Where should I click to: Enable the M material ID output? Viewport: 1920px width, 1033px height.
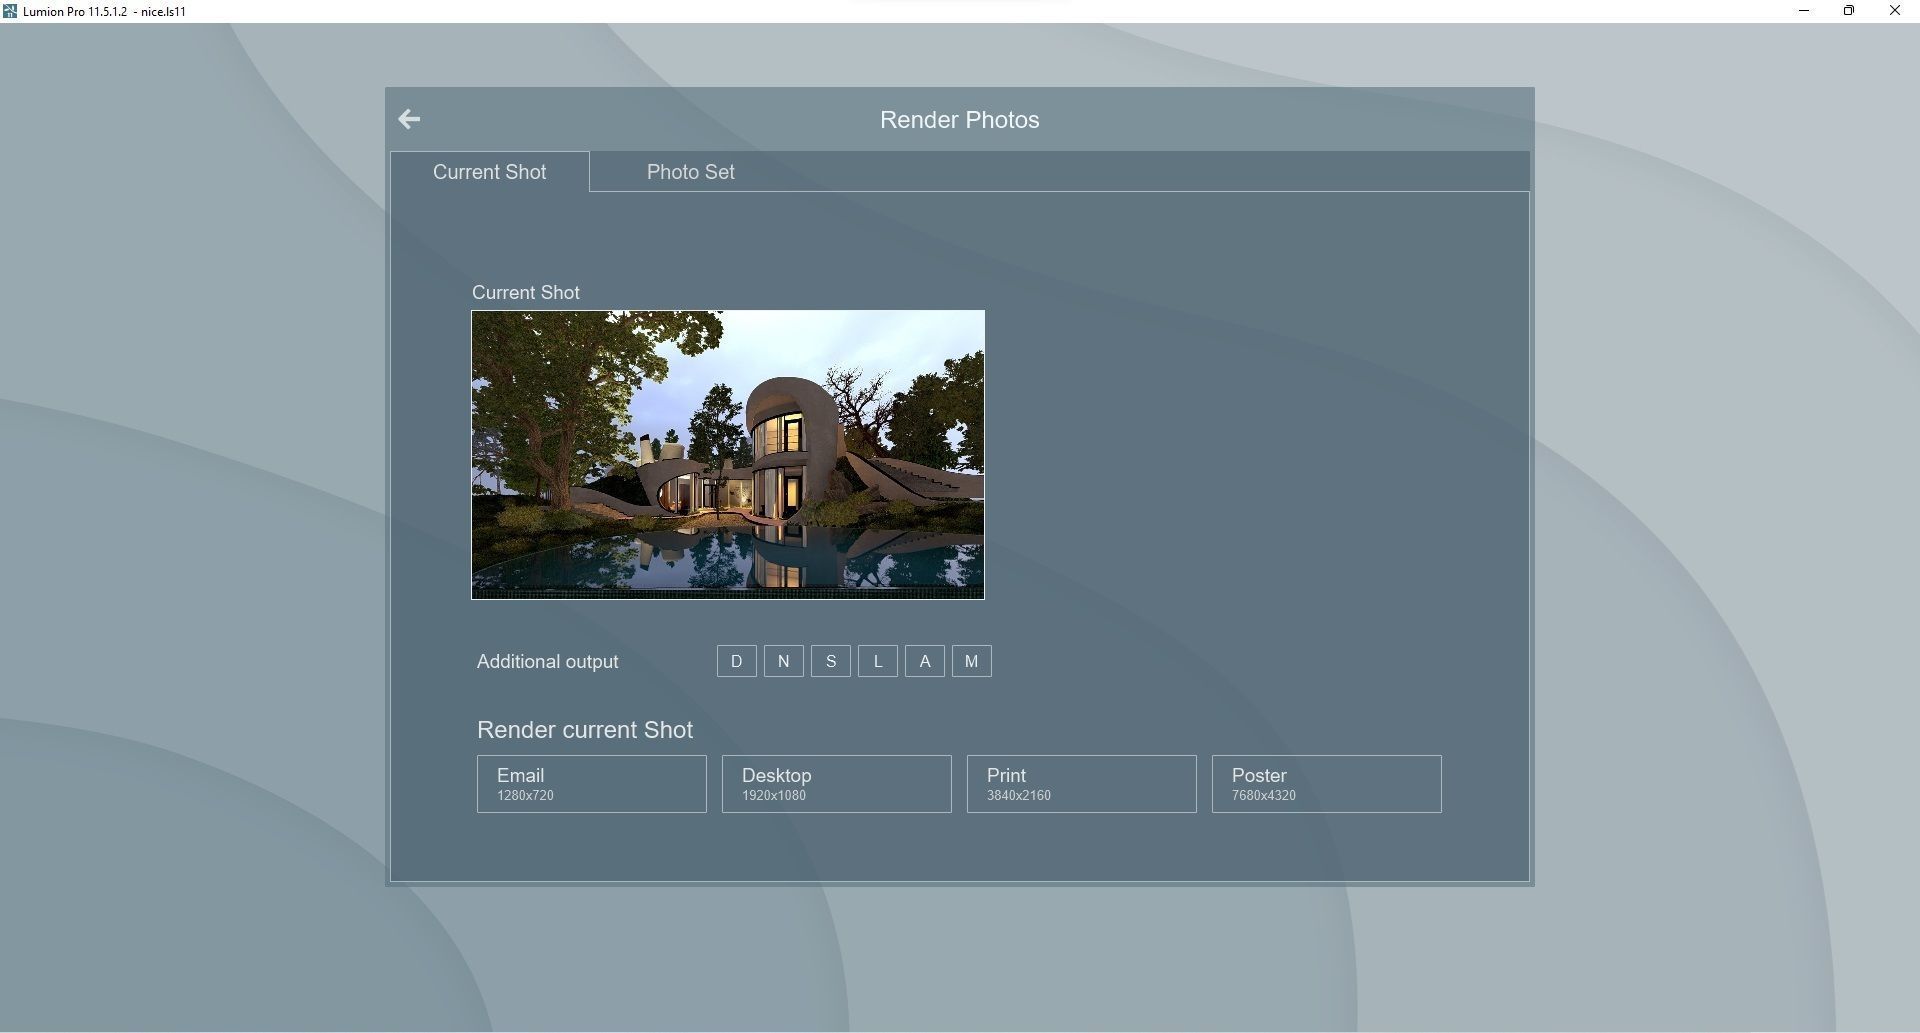971,661
